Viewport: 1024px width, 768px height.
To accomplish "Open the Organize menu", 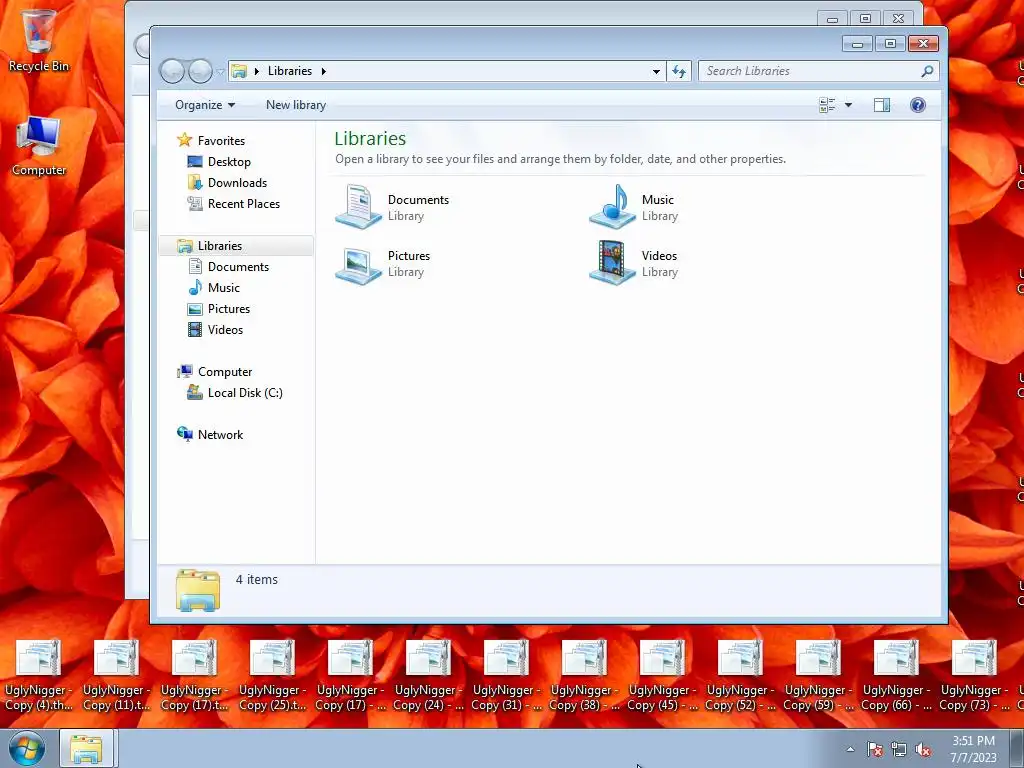I will coord(204,105).
